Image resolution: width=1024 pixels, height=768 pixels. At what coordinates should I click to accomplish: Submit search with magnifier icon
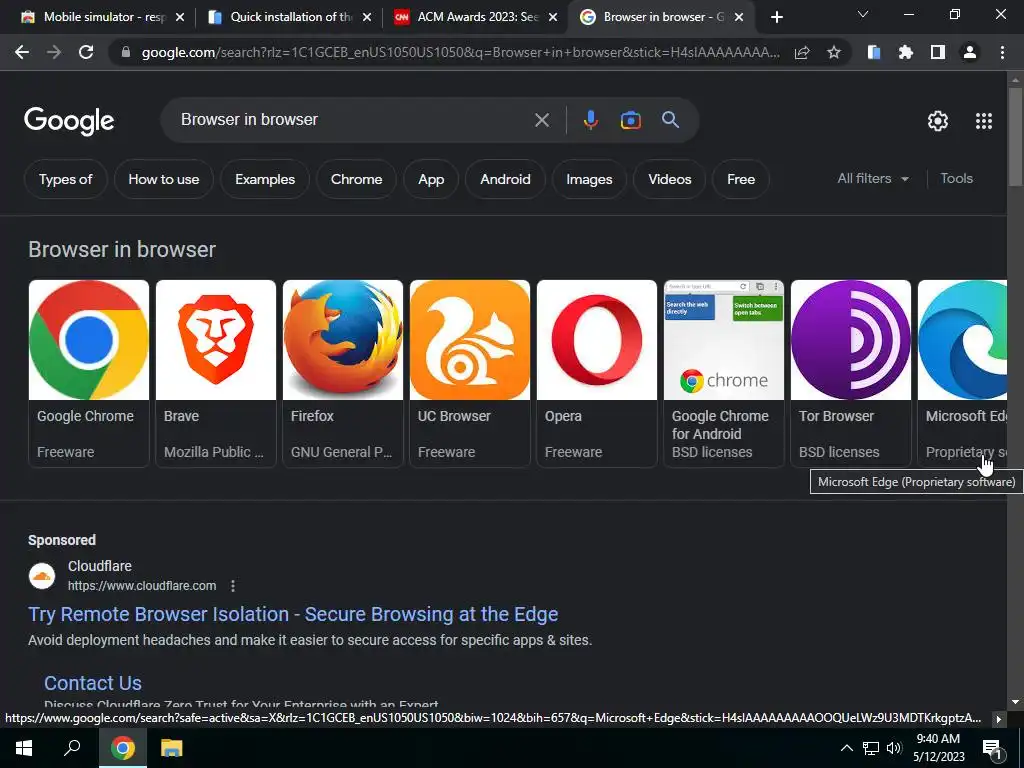pos(670,120)
